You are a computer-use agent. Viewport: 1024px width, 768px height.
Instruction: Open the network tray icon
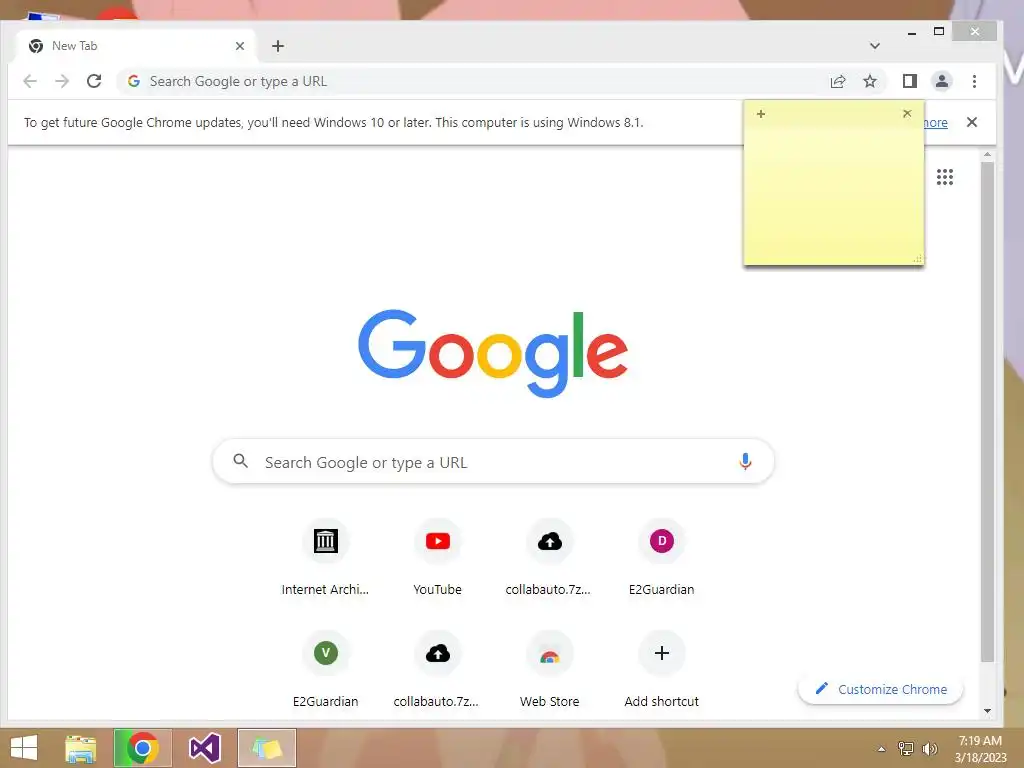pyautogui.click(x=906, y=748)
